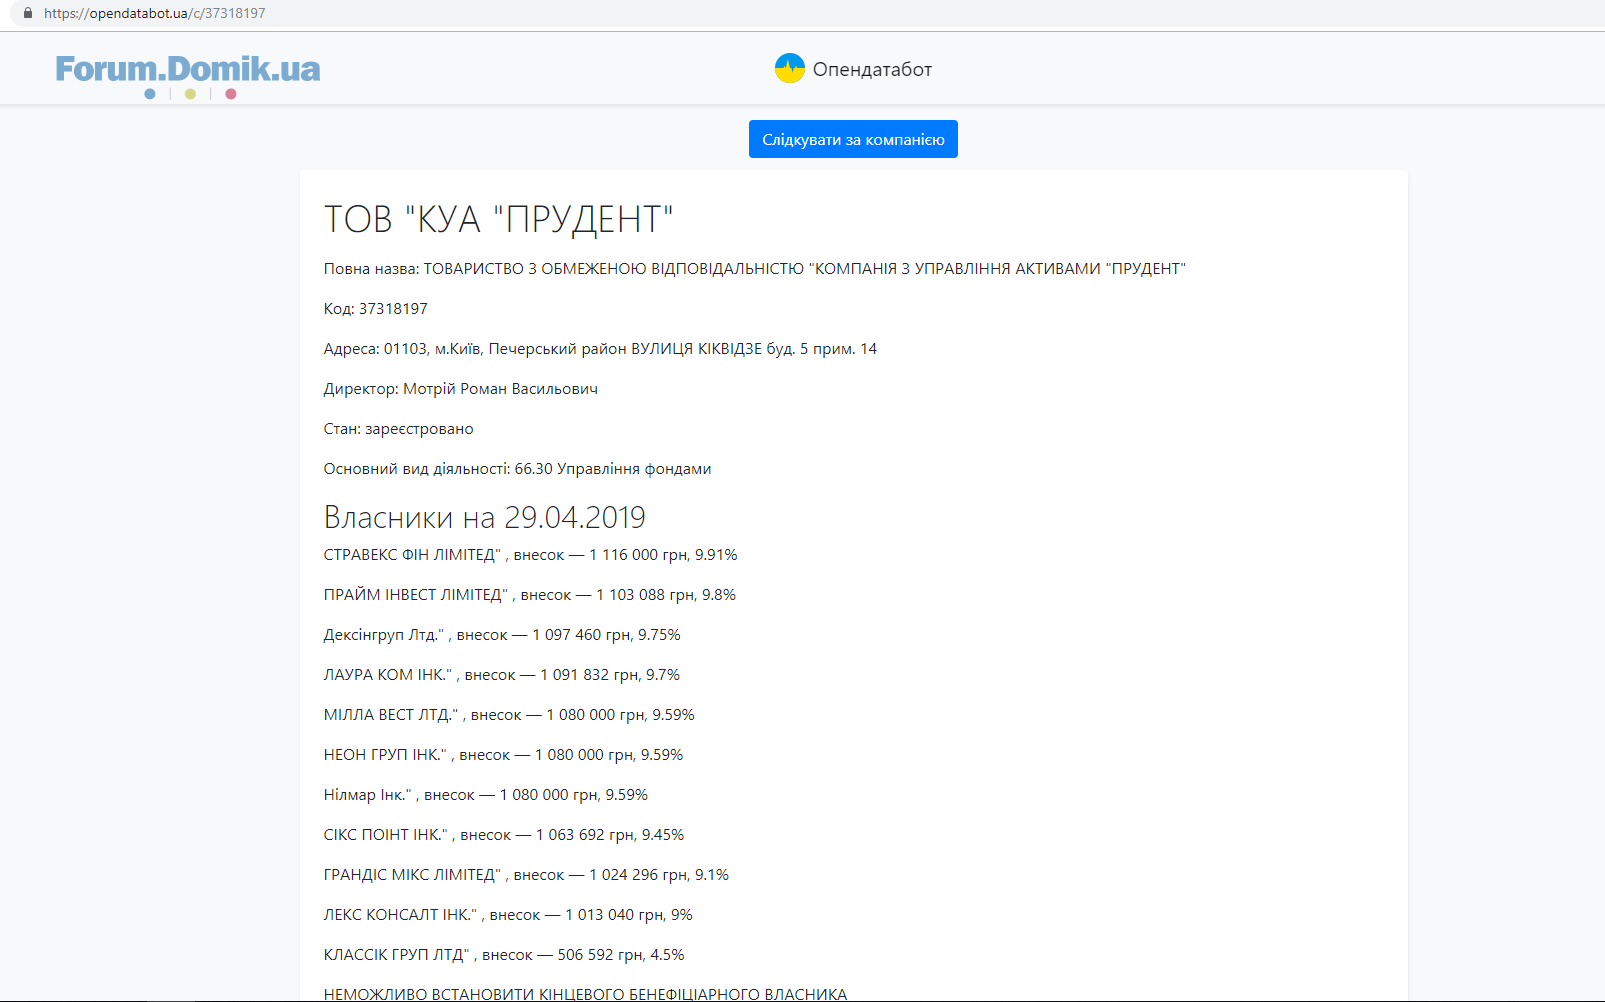Click the НЕОН ГРУП ІНК. owner row
The height and width of the screenshot is (1002, 1605).
504,755
